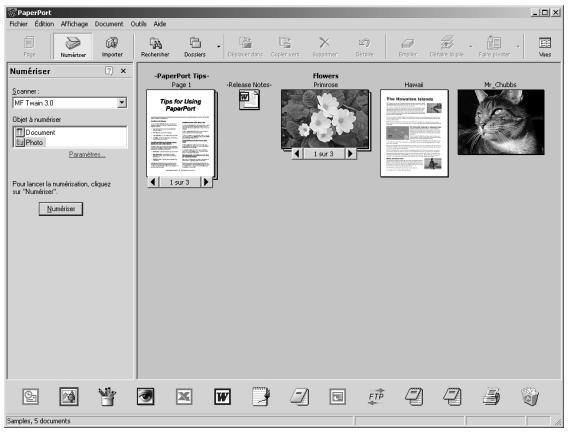Viewport: 568px width, 432px height.
Task: Open the Affichage menu
Action: [x=74, y=24]
